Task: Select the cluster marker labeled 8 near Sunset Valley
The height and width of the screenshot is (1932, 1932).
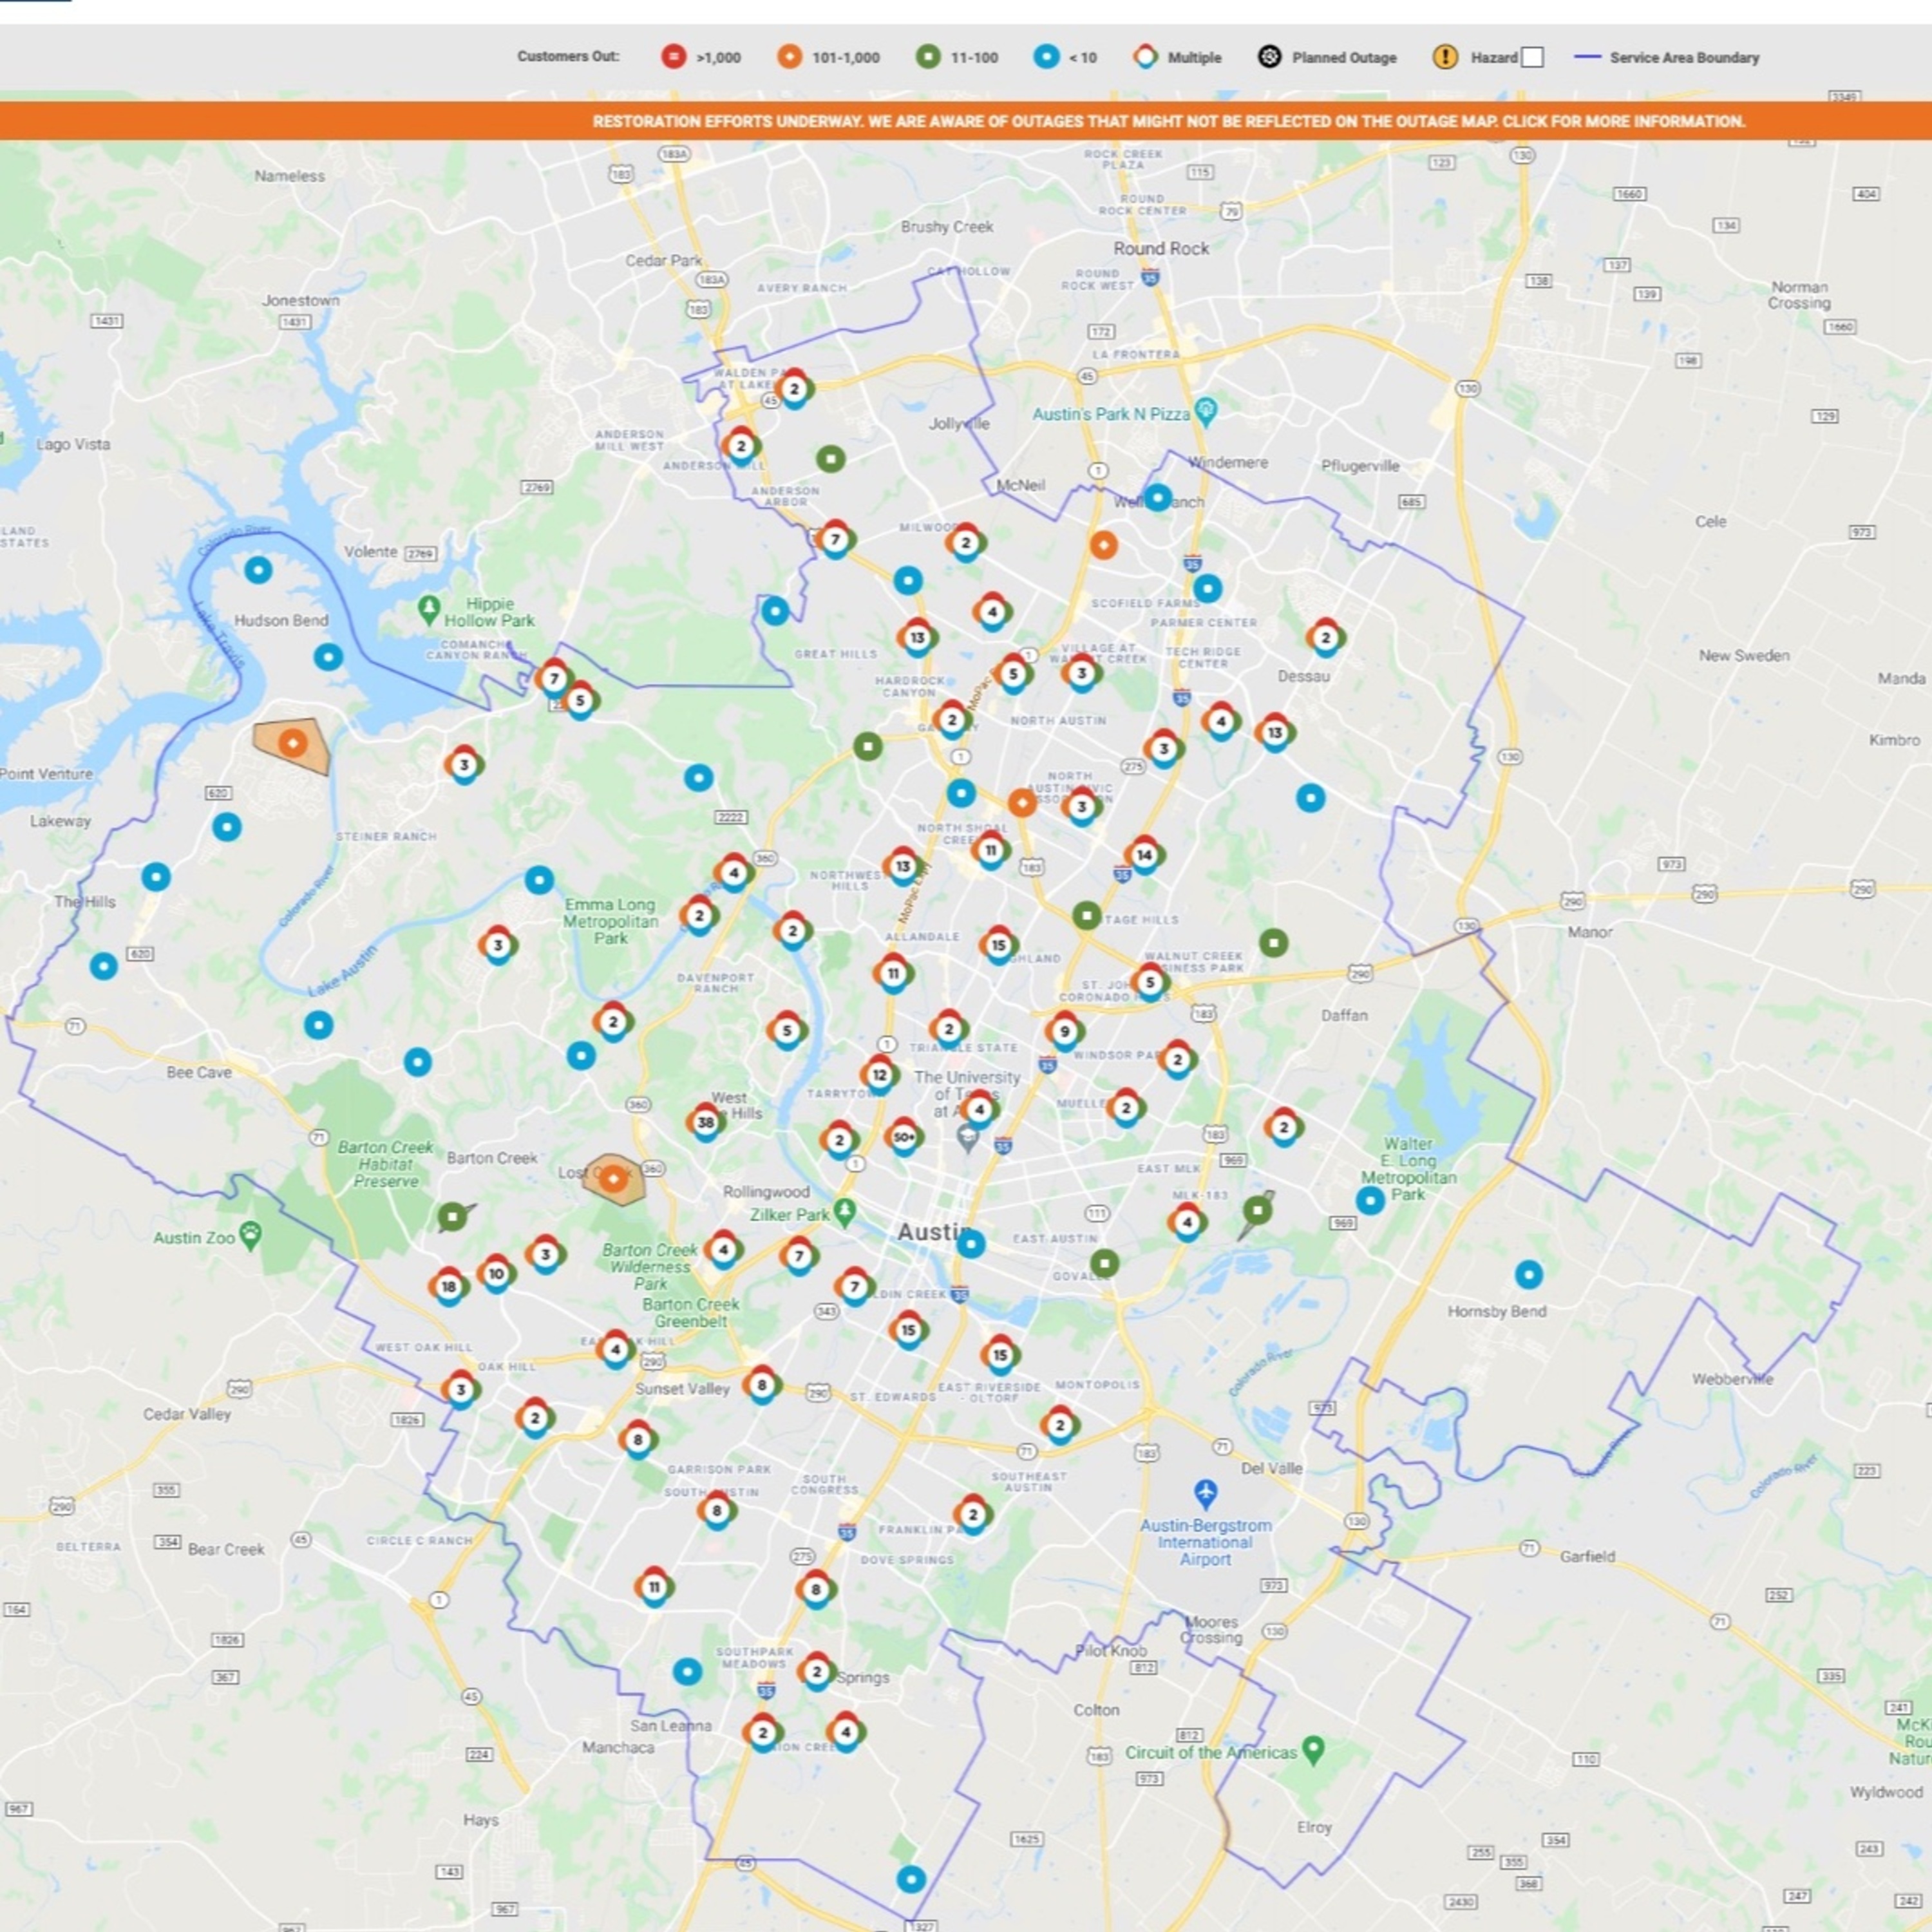Action: point(762,1385)
